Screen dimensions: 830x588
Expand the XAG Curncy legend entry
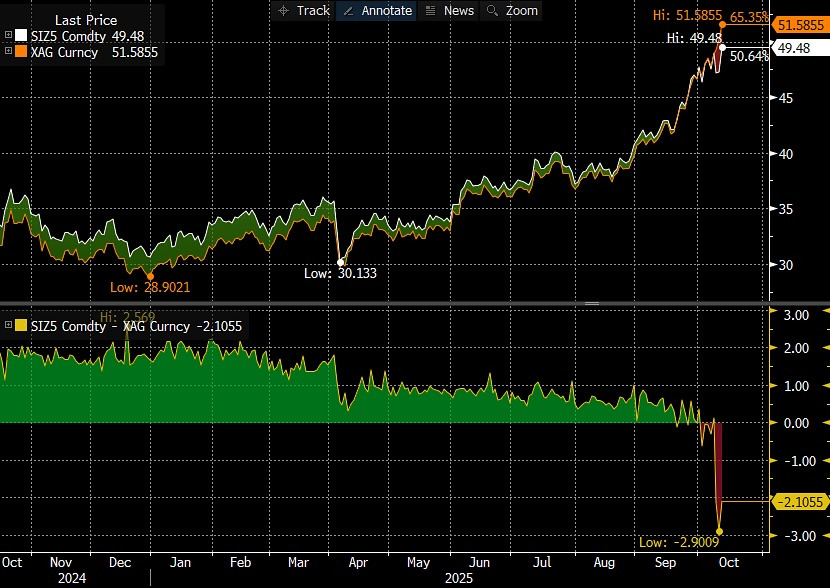8,51
